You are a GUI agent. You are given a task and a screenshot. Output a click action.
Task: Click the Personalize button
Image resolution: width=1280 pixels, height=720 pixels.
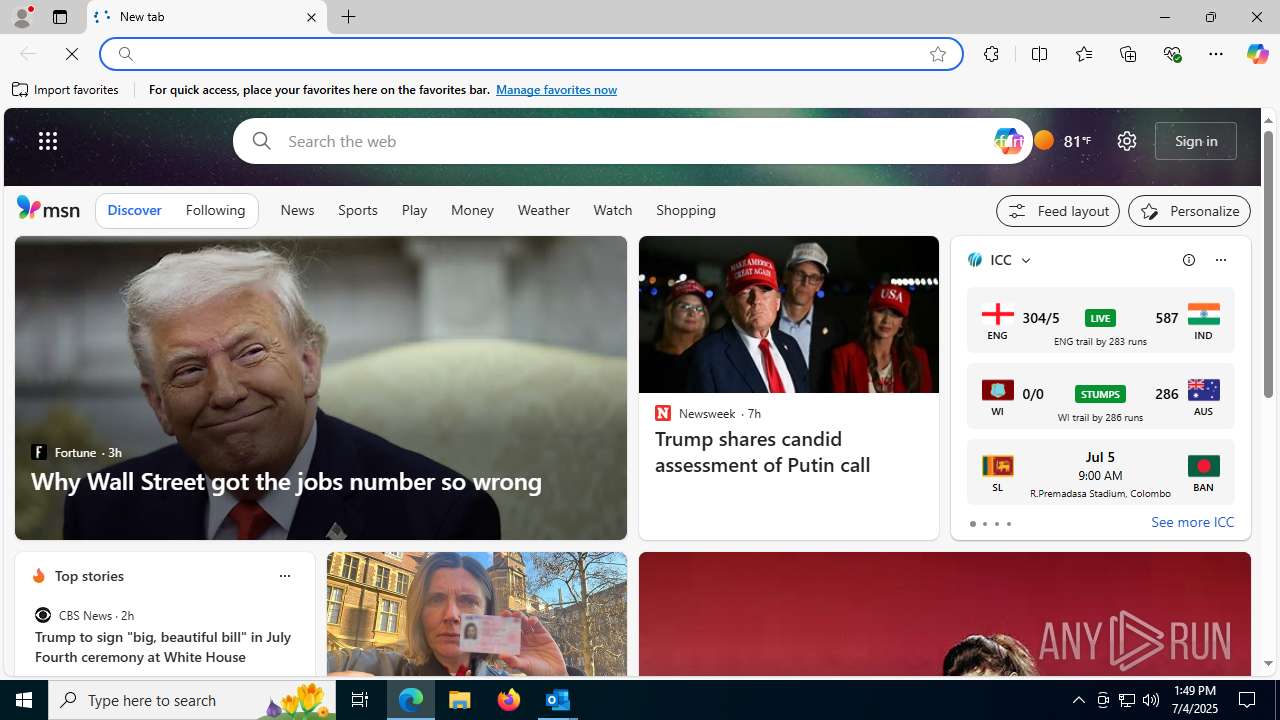click(1189, 211)
